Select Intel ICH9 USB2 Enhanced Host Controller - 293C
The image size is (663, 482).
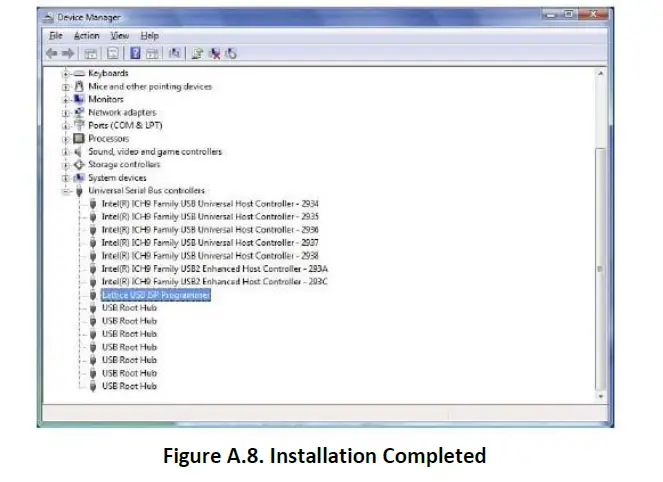[x=215, y=282]
